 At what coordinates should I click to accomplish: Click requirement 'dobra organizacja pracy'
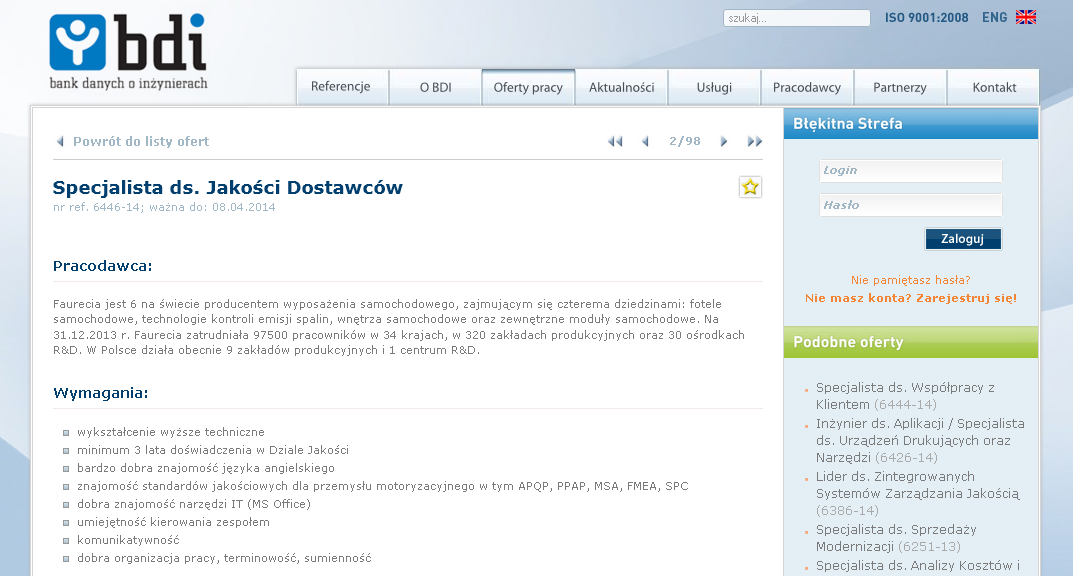pyautogui.click(x=224, y=558)
